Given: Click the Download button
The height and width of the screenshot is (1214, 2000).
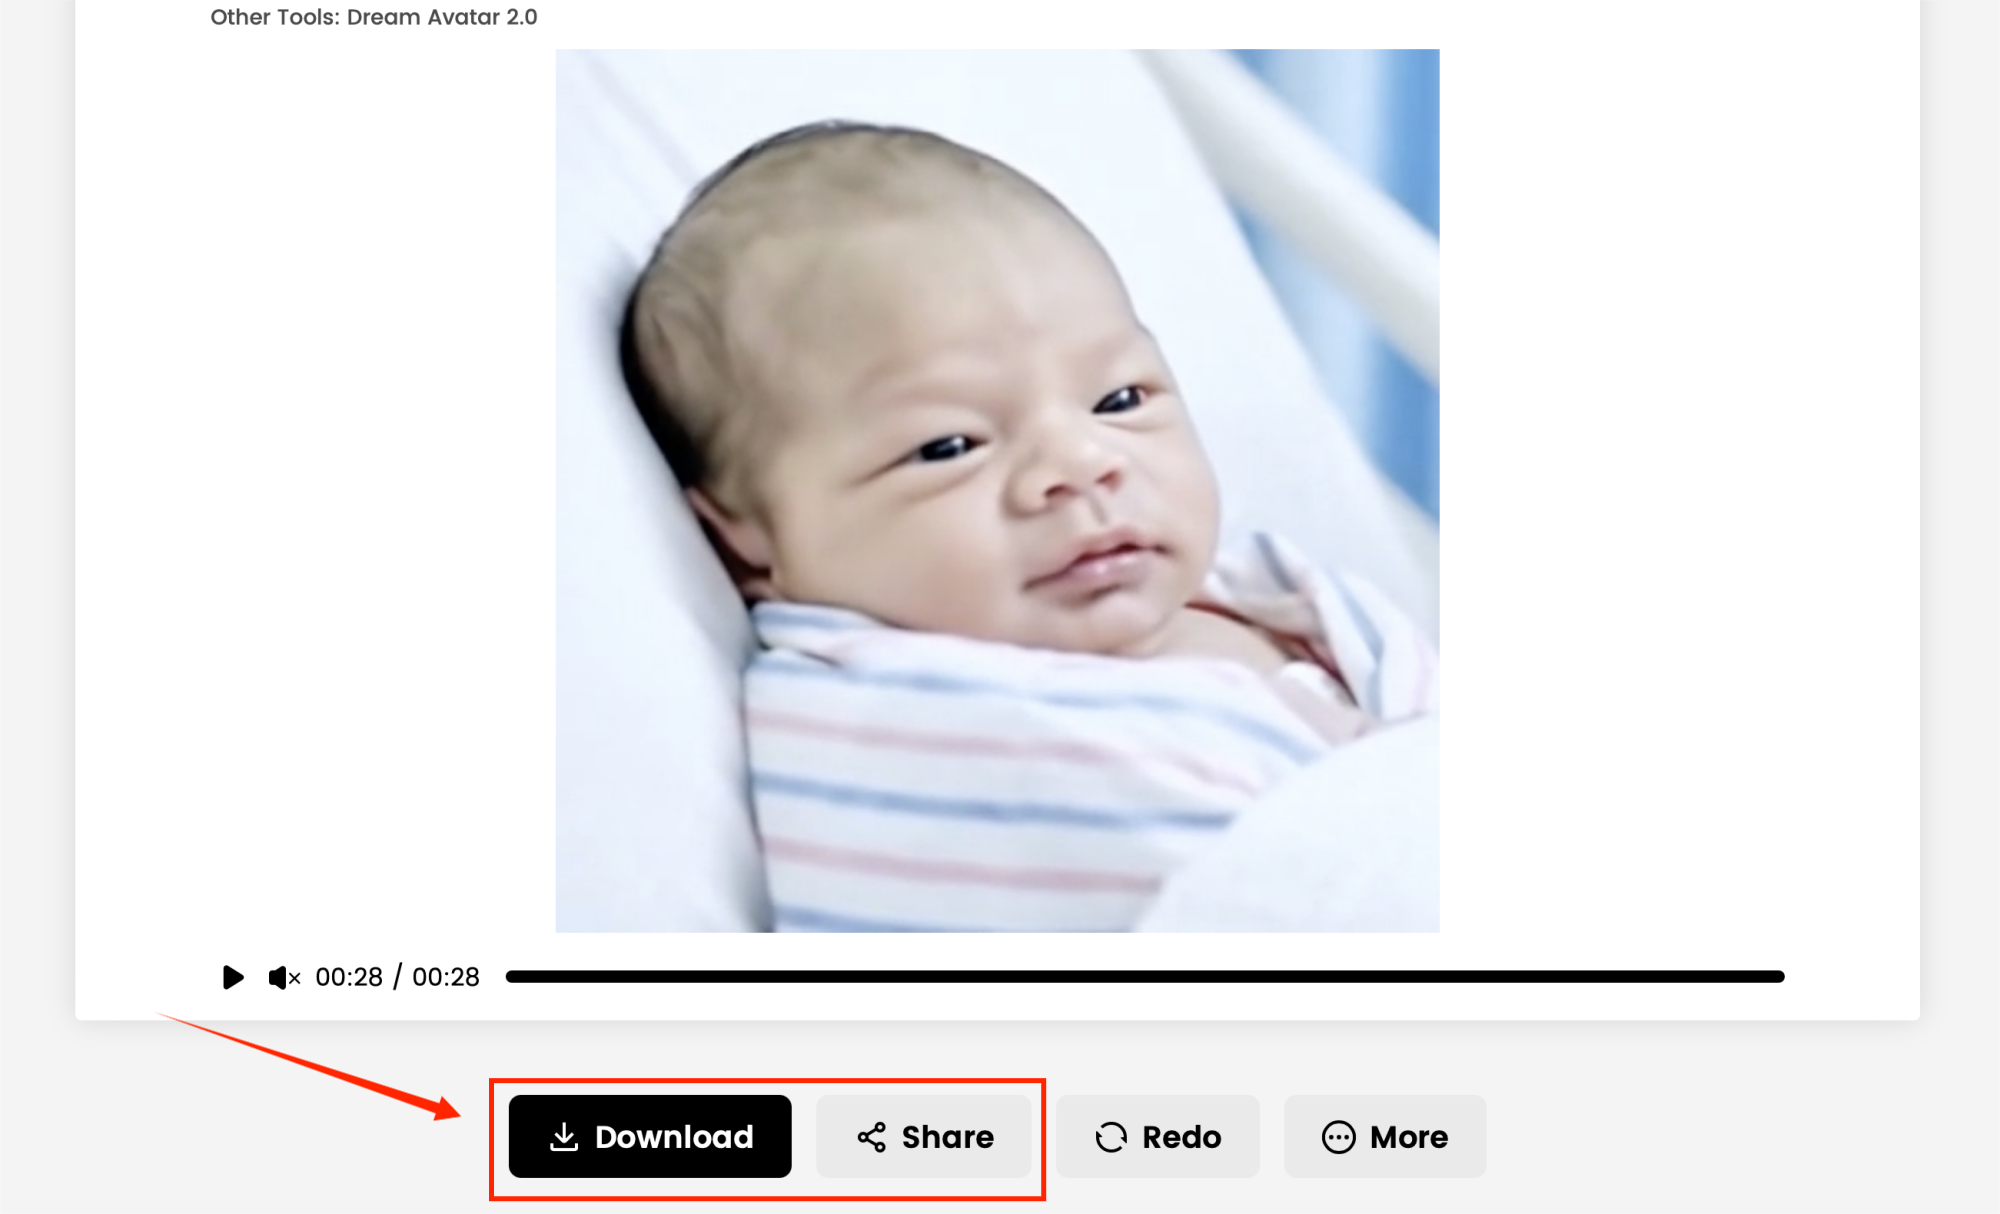Looking at the screenshot, I should click(x=650, y=1136).
